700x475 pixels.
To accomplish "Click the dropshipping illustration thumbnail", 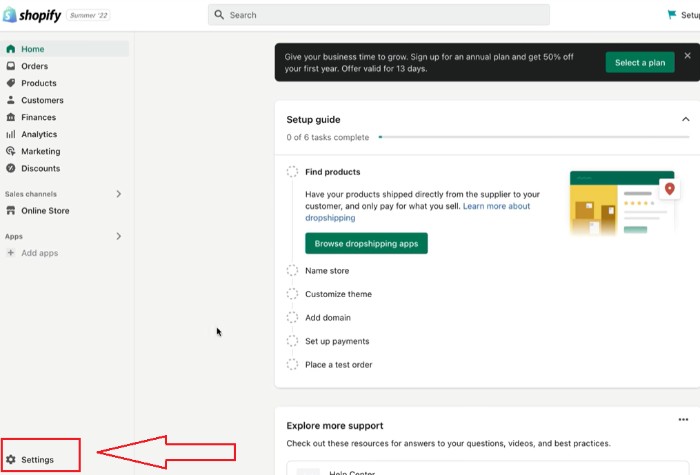I will pos(624,203).
